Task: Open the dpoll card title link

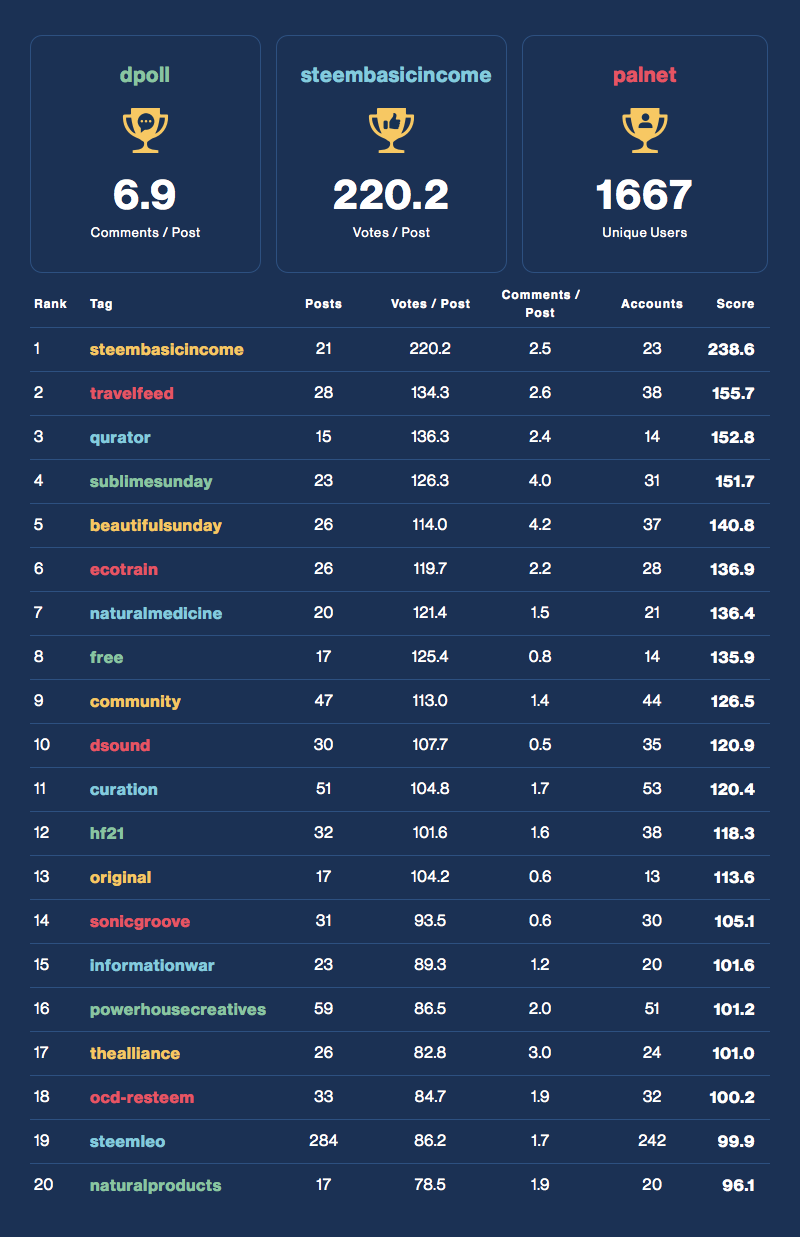Action: pyautogui.click(x=145, y=75)
